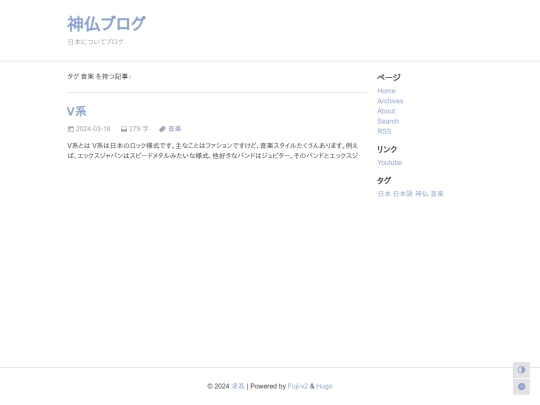Go to Home page in sidebar
This screenshot has width=540, height=405.
(x=386, y=91)
